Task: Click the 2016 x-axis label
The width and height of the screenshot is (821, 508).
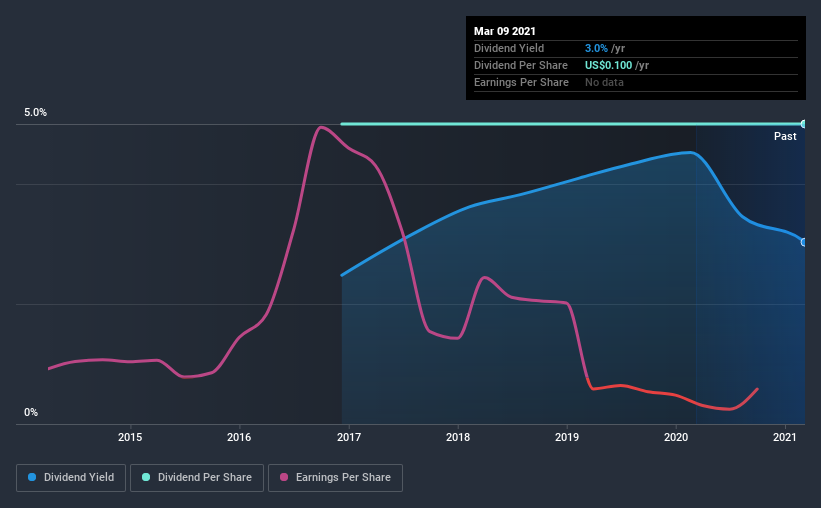Action: click(239, 437)
